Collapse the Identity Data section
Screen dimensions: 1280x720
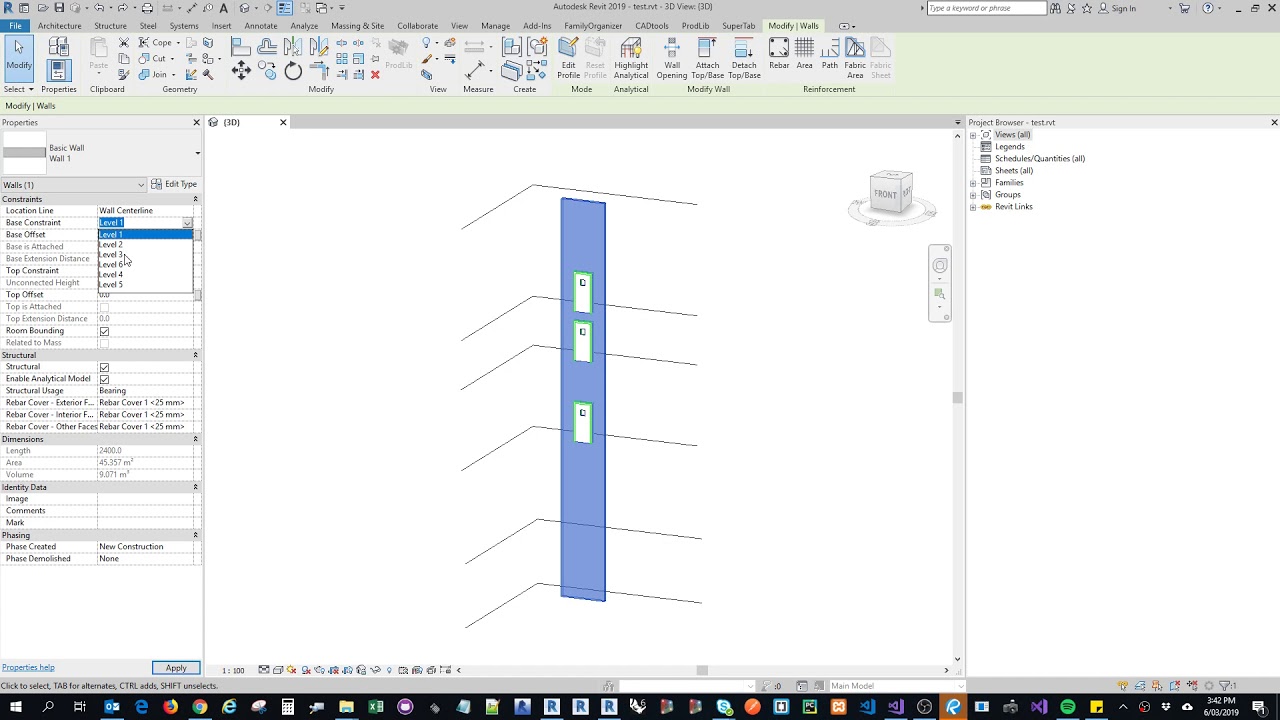pyautogui.click(x=195, y=487)
